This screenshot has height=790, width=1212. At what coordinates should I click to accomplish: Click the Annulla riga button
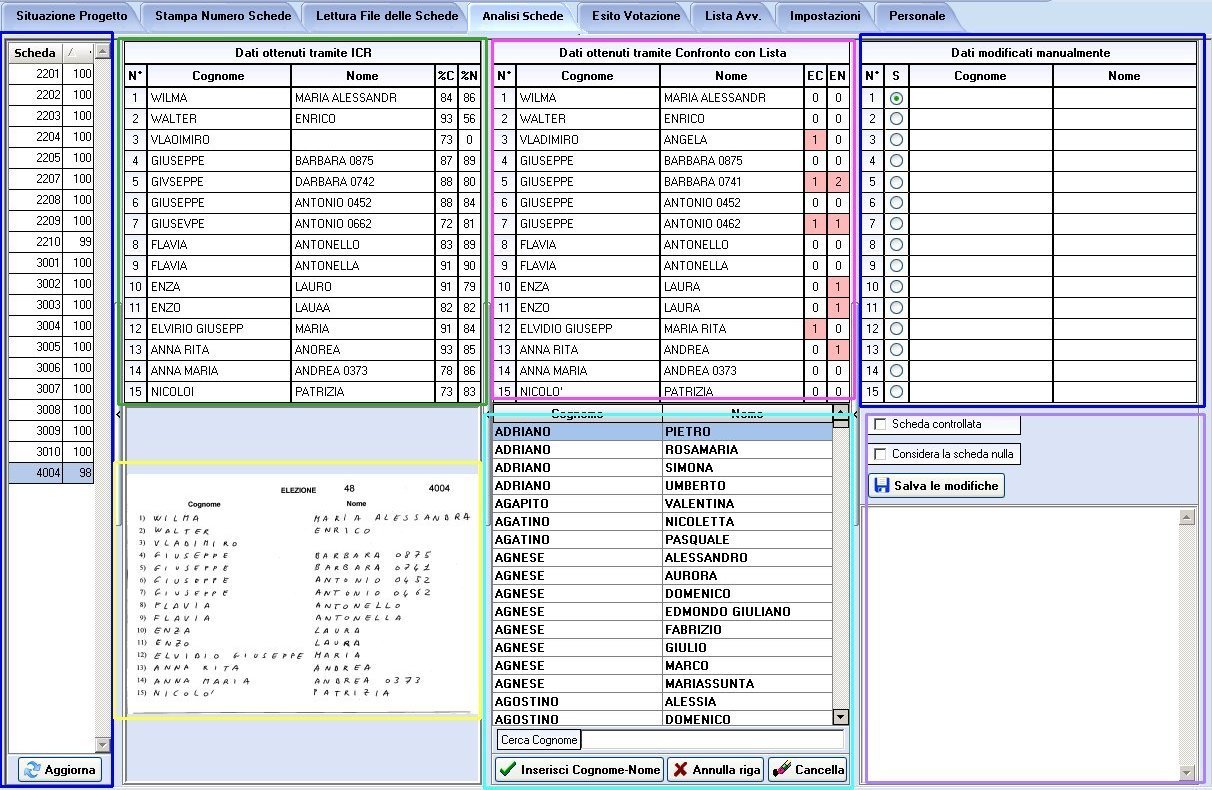tap(715, 769)
